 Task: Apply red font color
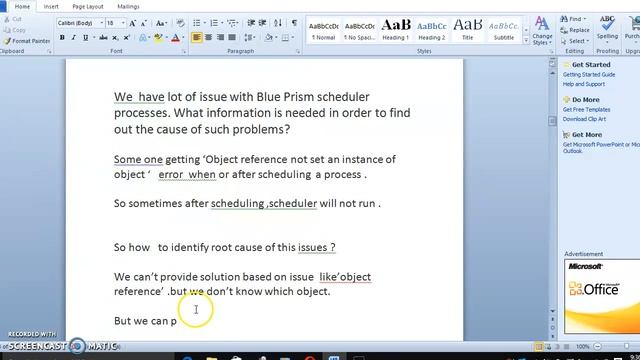[x=175, y=38]
